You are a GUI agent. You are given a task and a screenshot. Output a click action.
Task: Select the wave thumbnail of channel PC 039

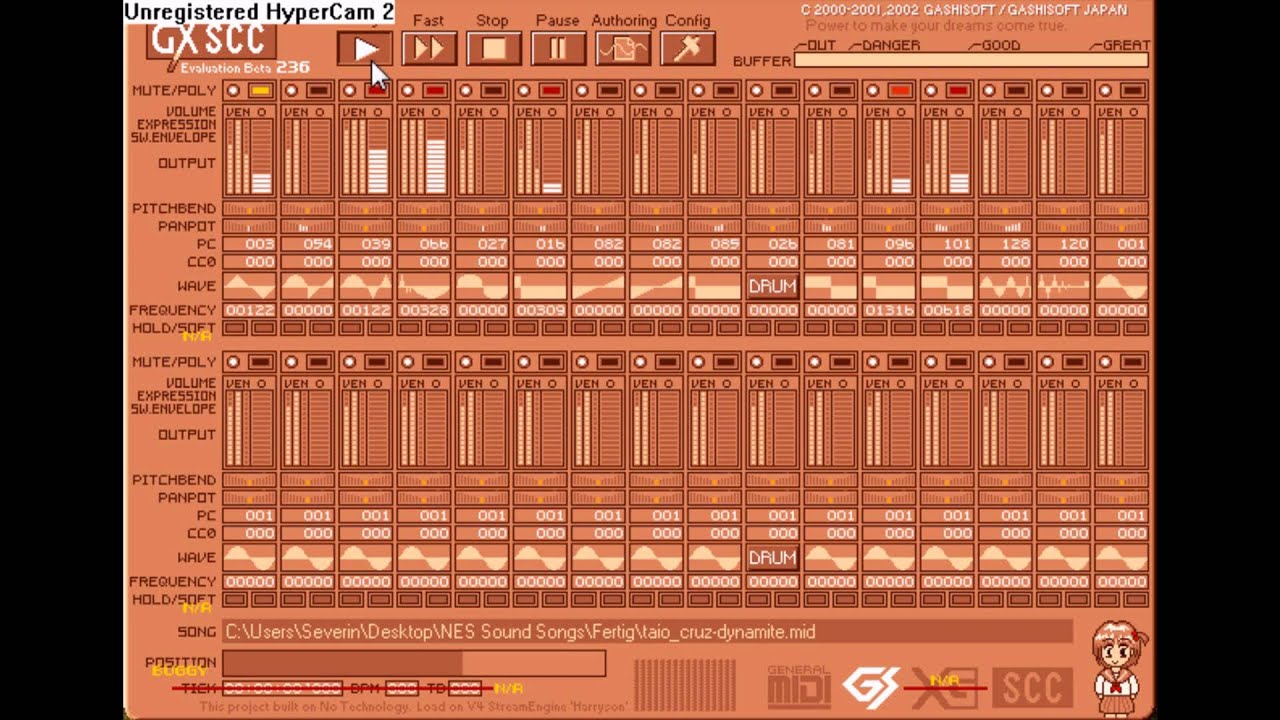click(365, 286)
